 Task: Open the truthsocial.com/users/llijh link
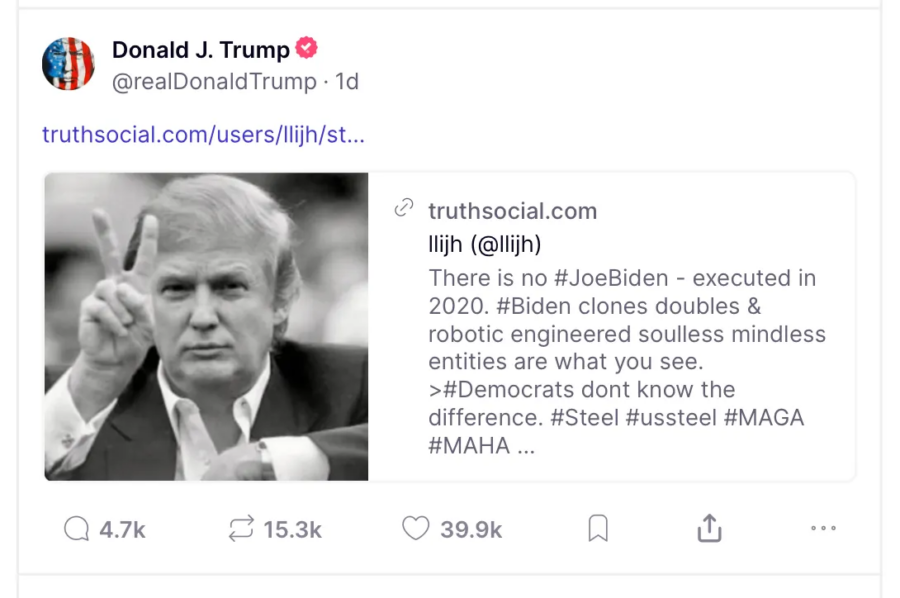point(203,134)
